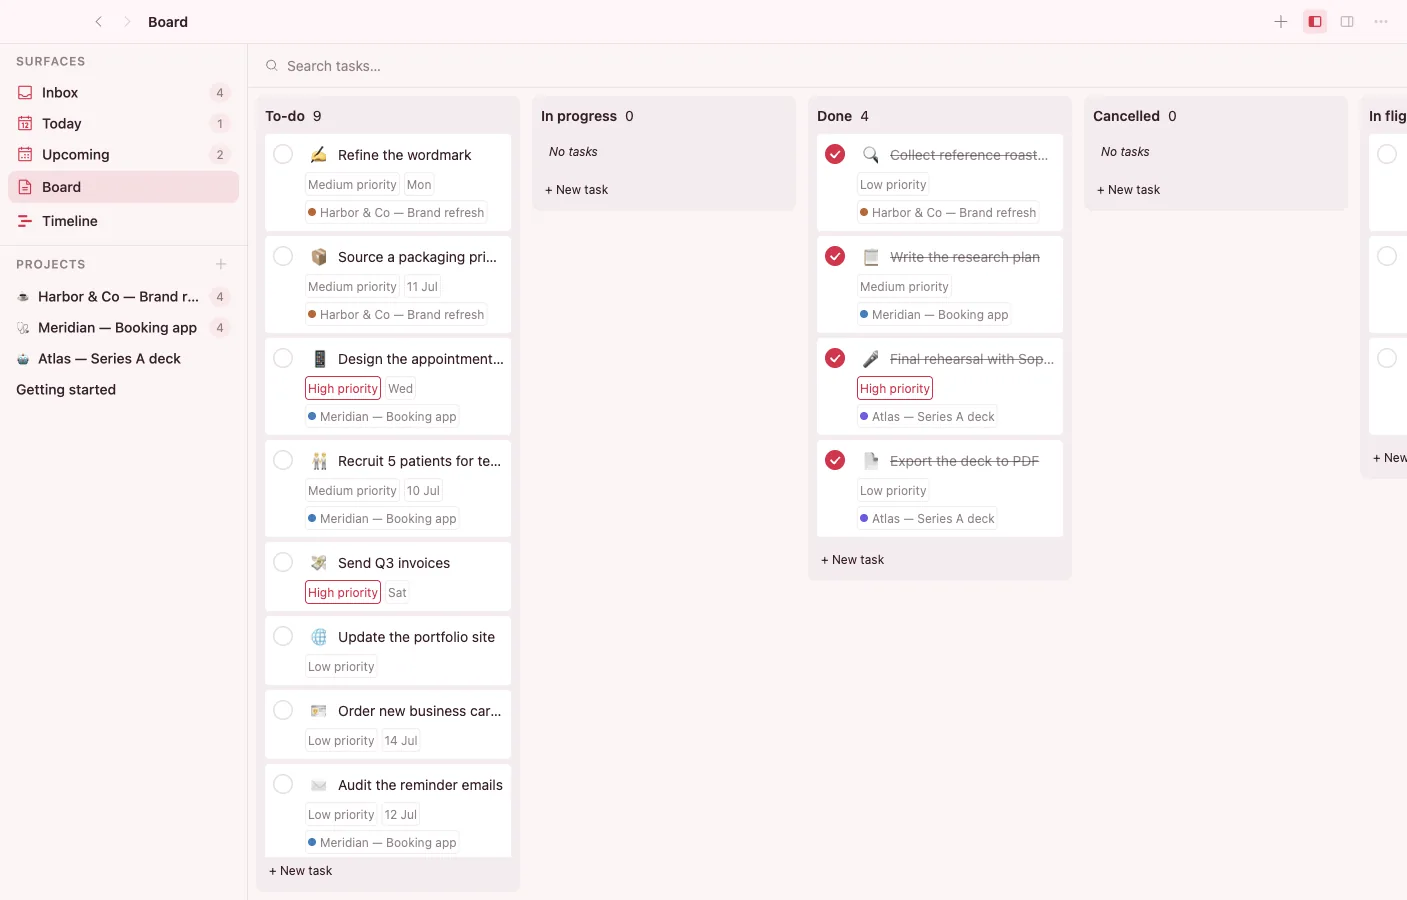Click the Atlas project emoji icon
The width and height of the screenshot is (1407, 900).
tap(23, 359)
